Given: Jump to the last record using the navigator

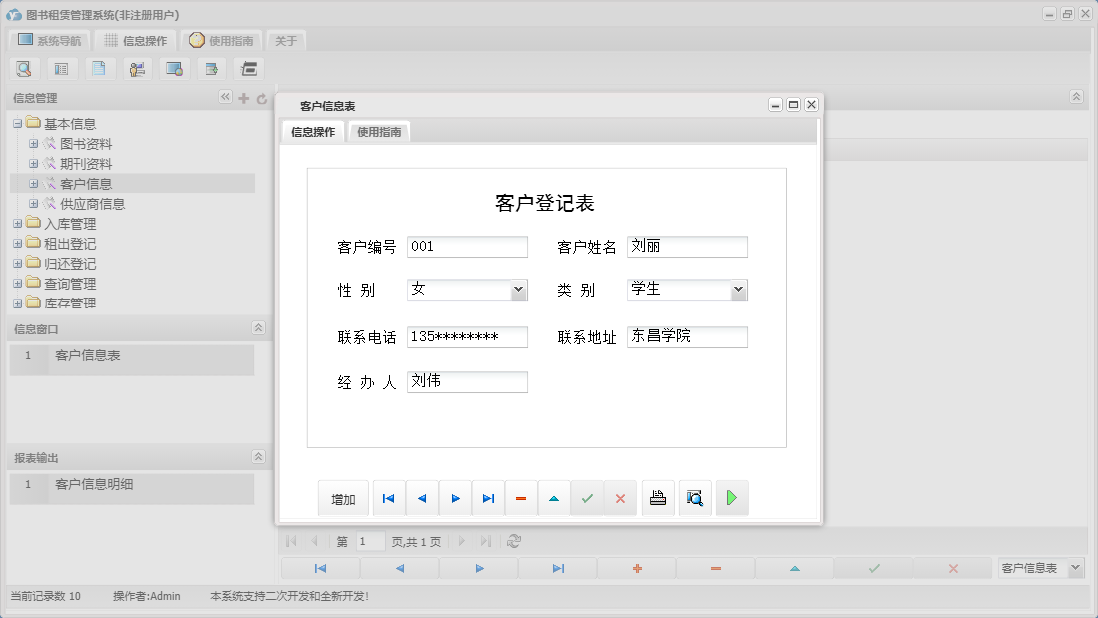Looking at the screenshot, I should coord(488,497).
